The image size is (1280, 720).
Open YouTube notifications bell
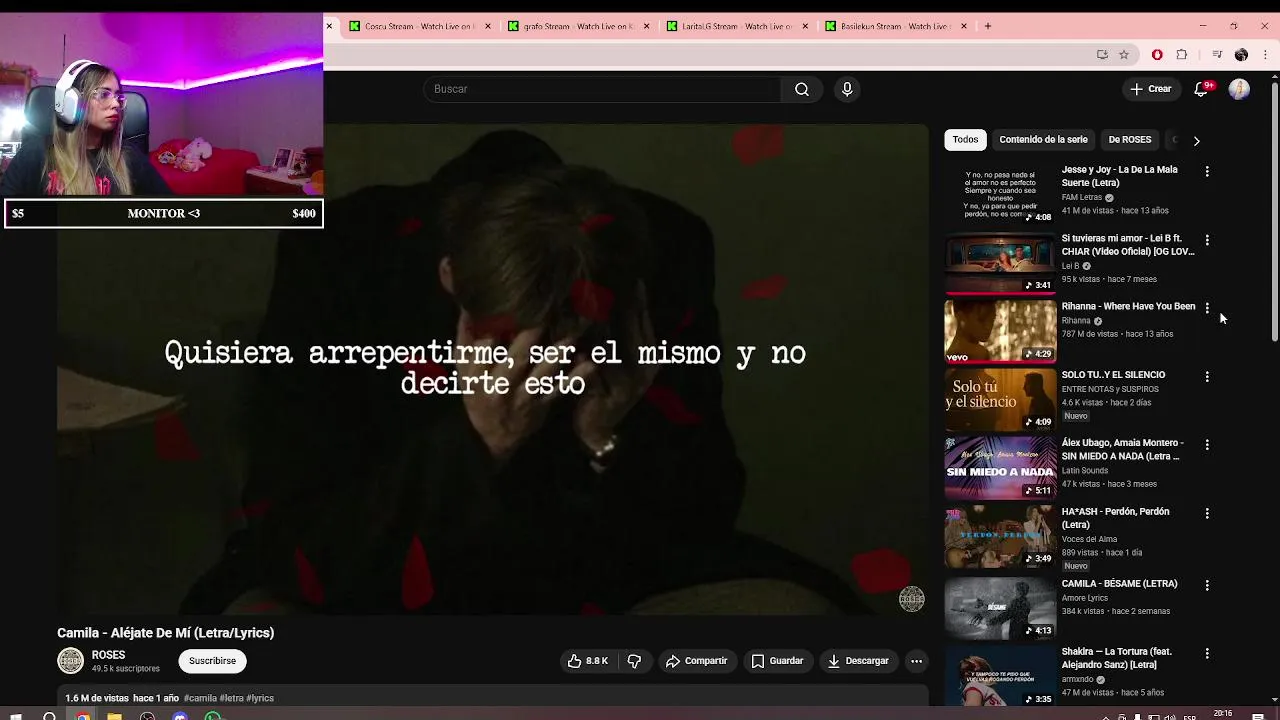click(1202, 89)
